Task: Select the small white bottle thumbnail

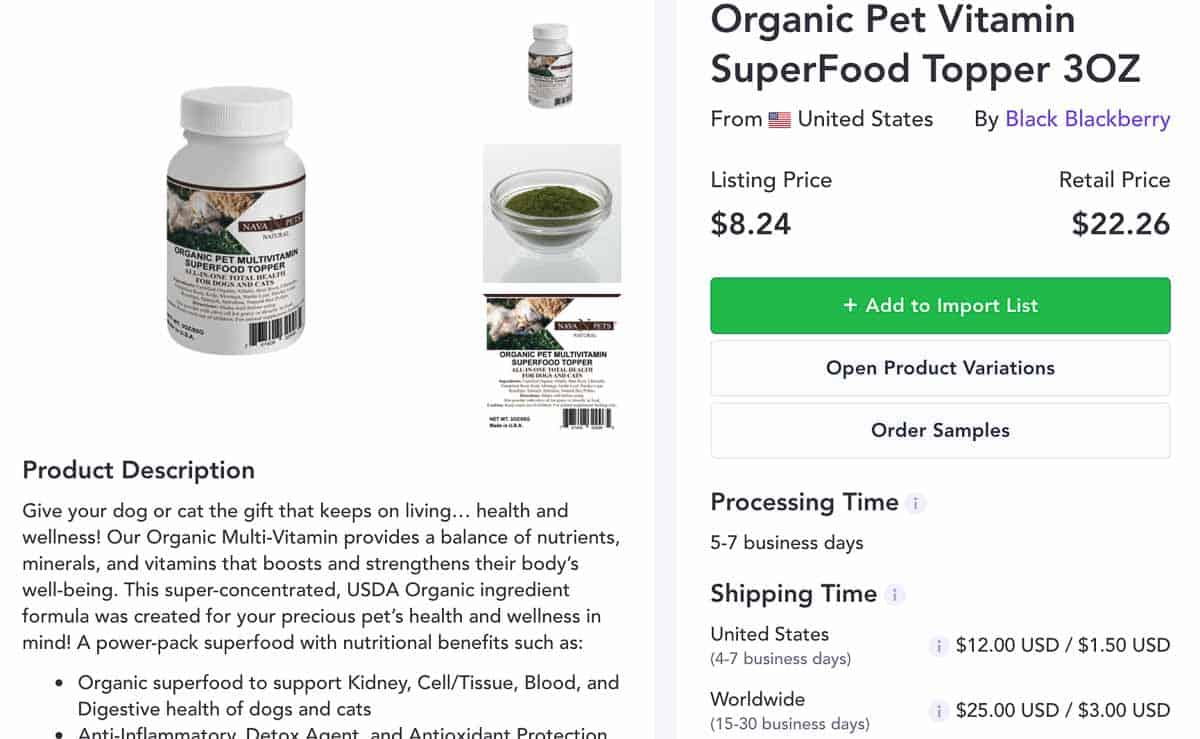Action: (551, 66)
